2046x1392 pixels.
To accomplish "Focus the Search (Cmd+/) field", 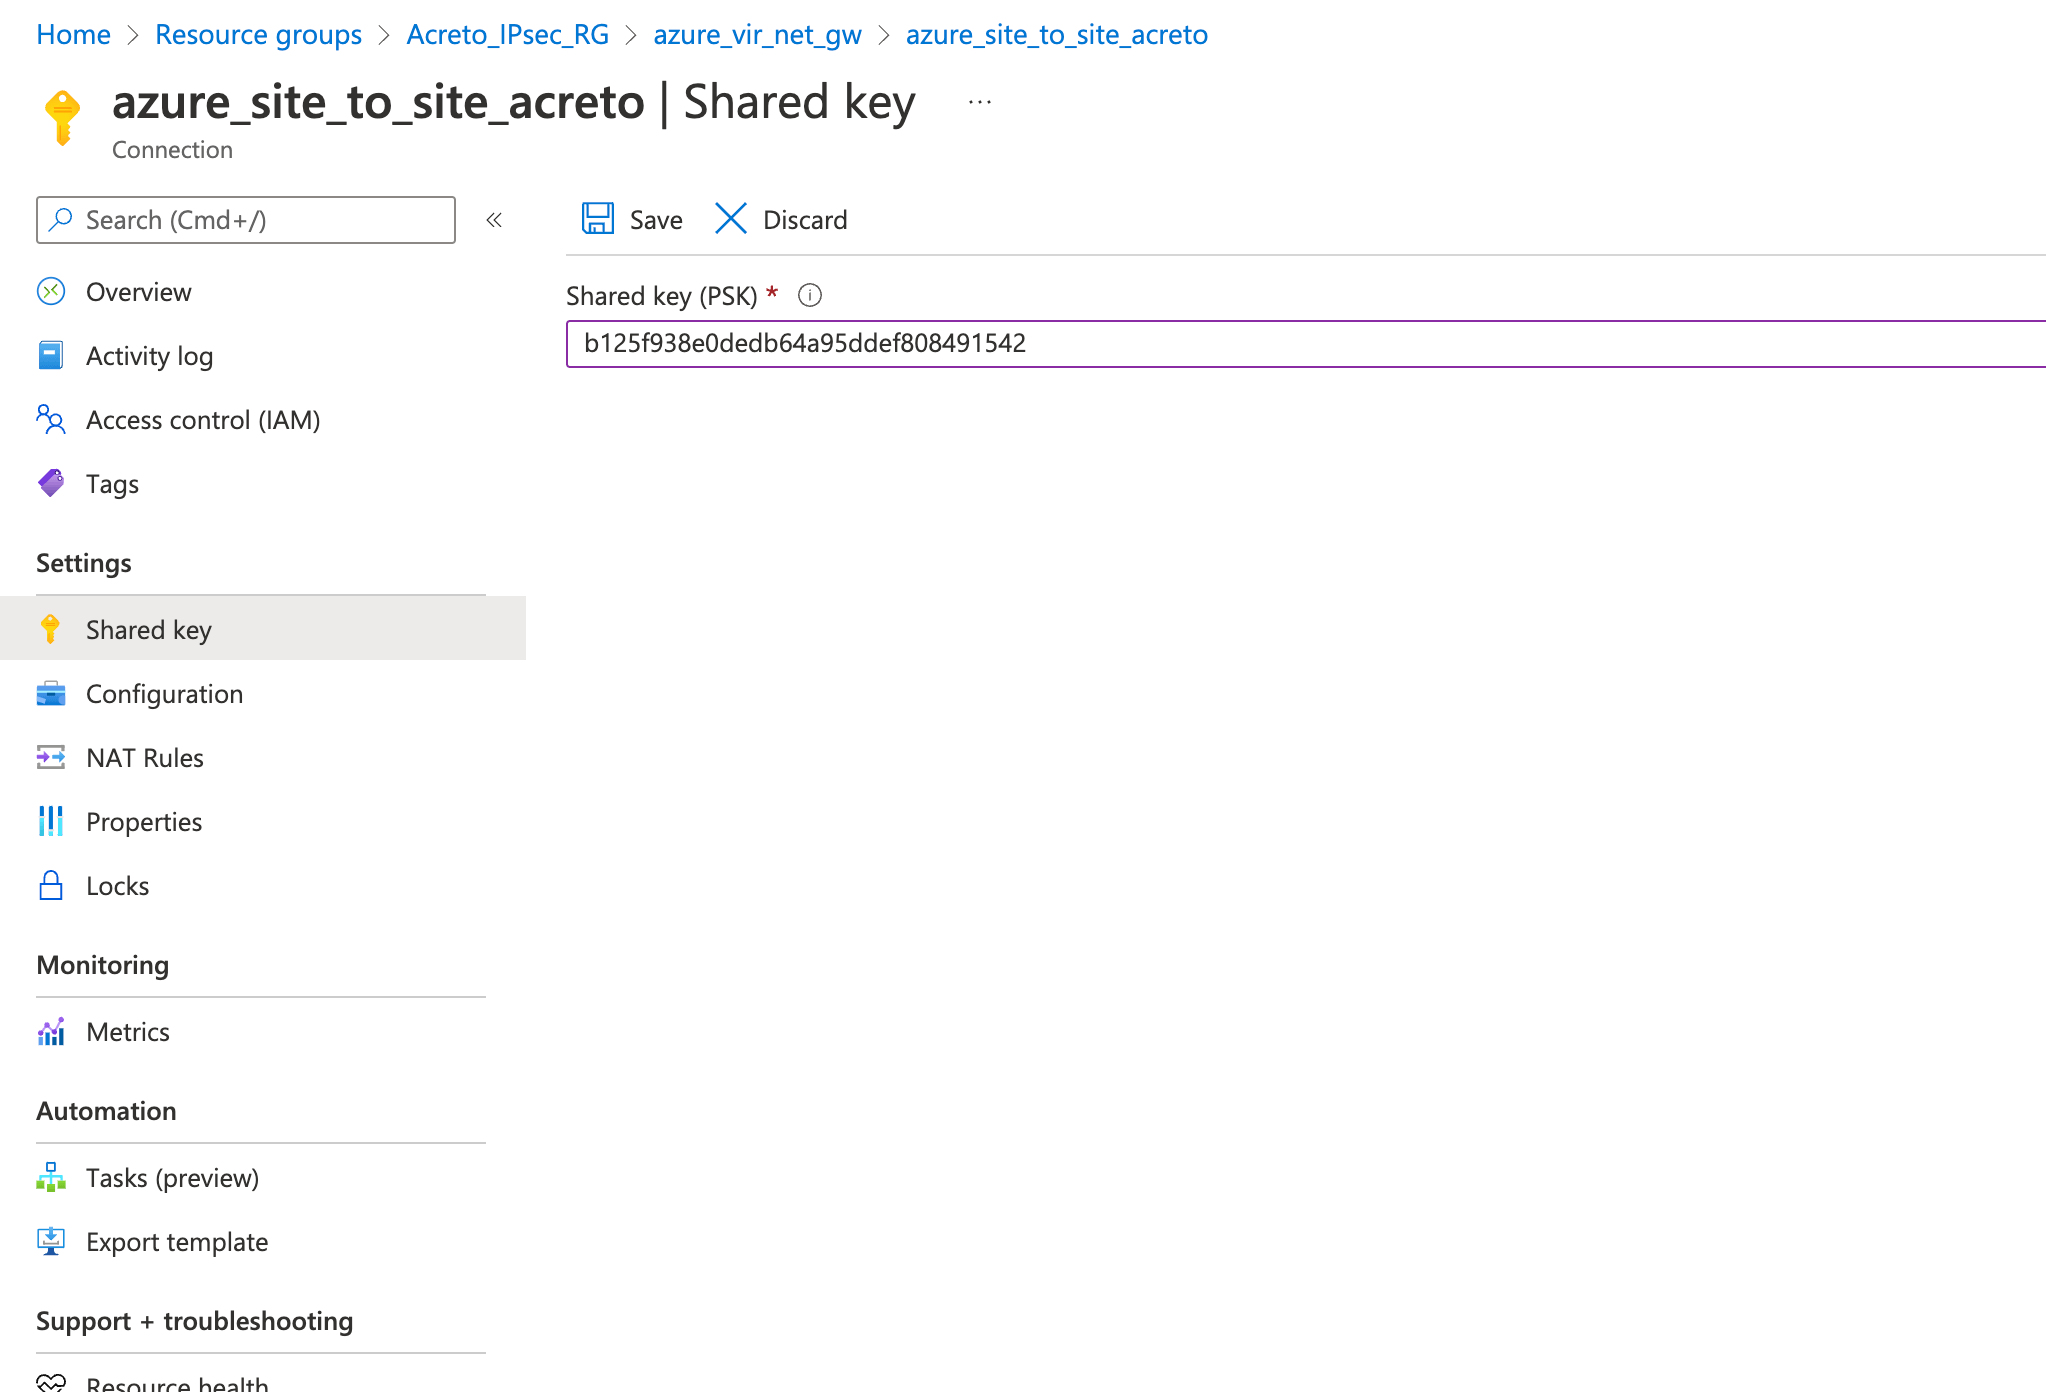I will (x=246, y=220).
